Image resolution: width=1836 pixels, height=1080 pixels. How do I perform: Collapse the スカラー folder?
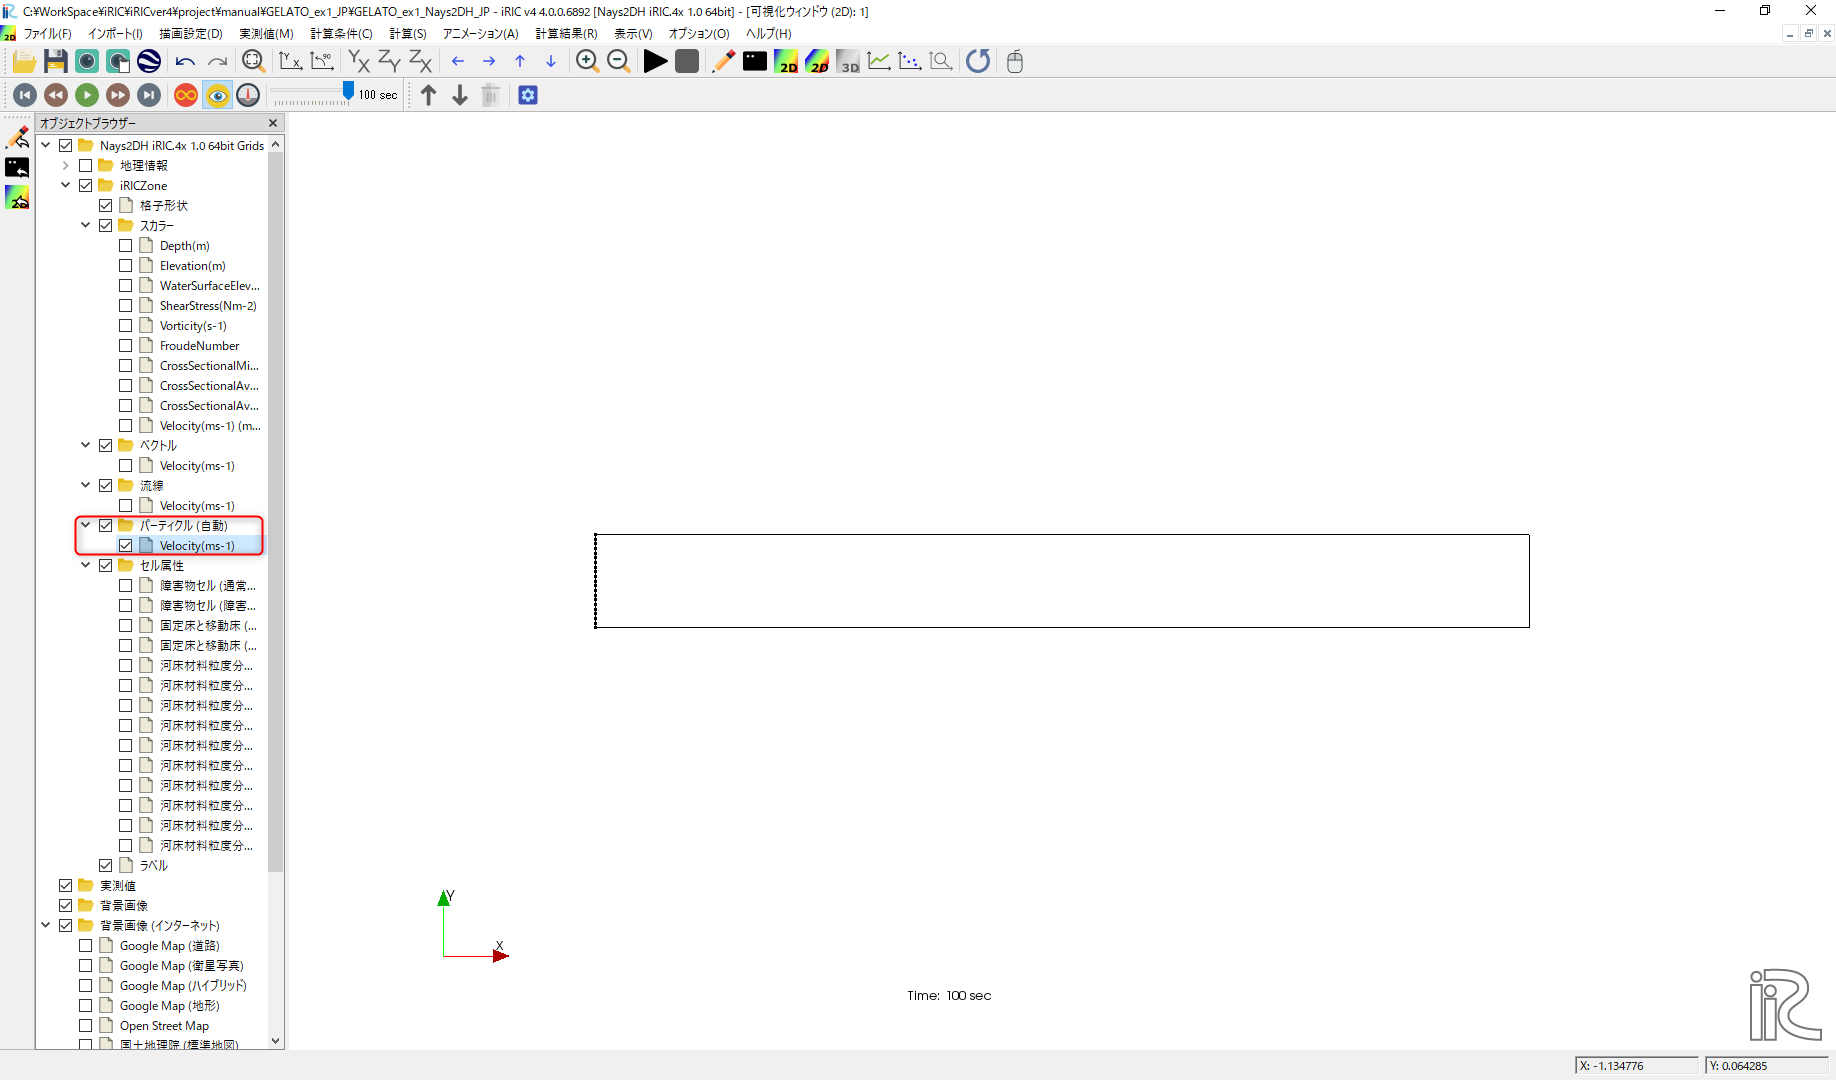point(86,225)
